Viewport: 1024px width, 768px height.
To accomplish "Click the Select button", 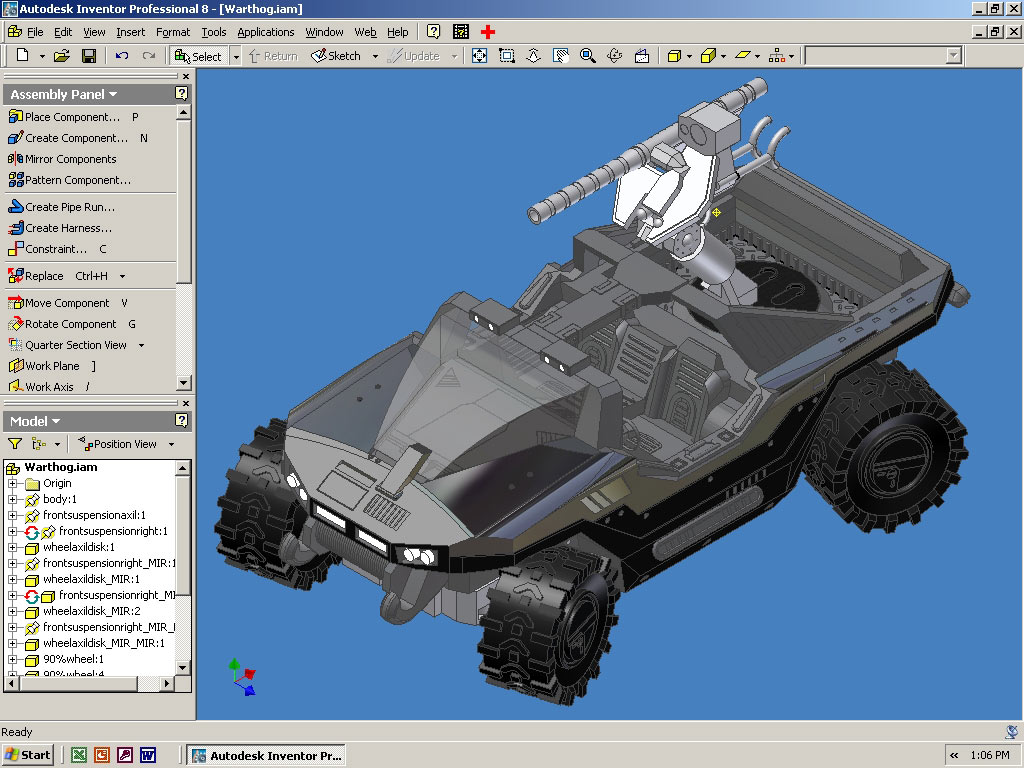I will [x=199, y=57].
